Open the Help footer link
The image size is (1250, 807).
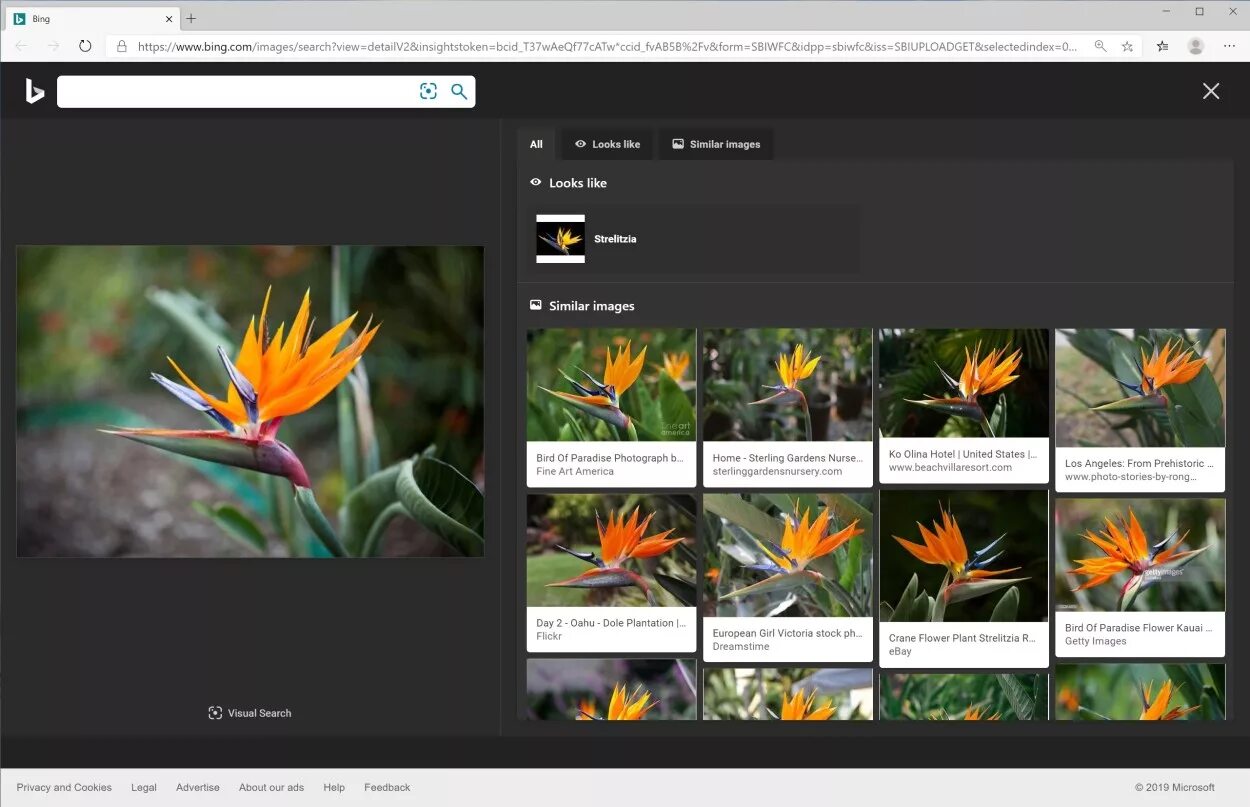334,787
